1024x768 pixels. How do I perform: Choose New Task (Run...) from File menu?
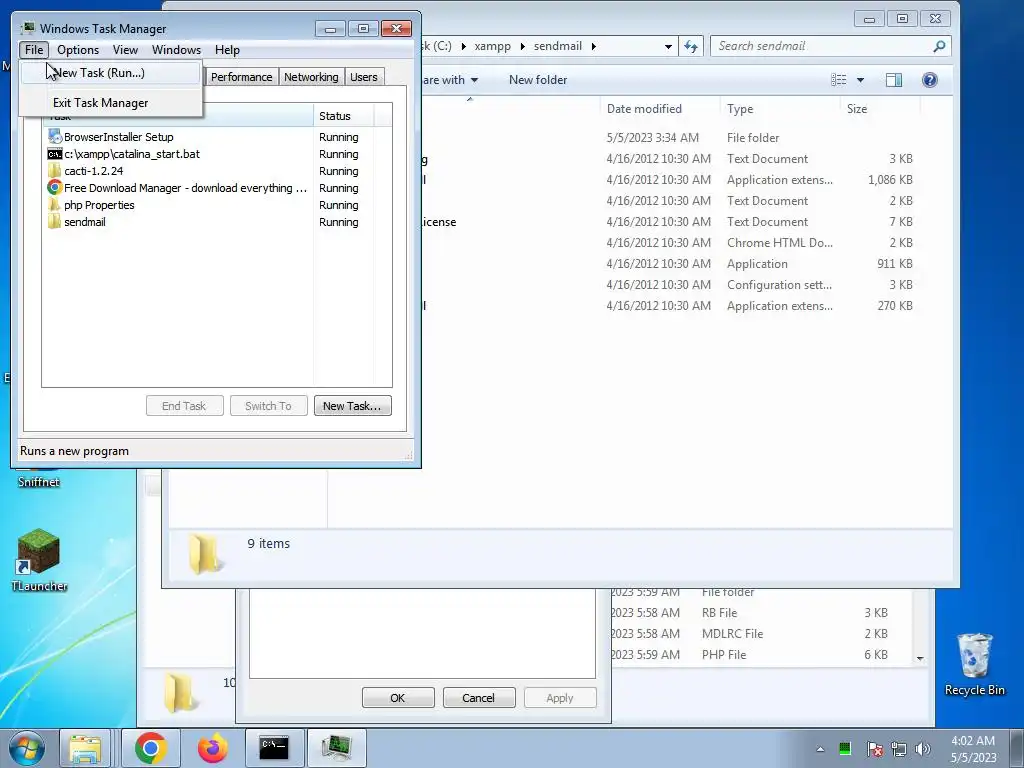click(110, 72)
